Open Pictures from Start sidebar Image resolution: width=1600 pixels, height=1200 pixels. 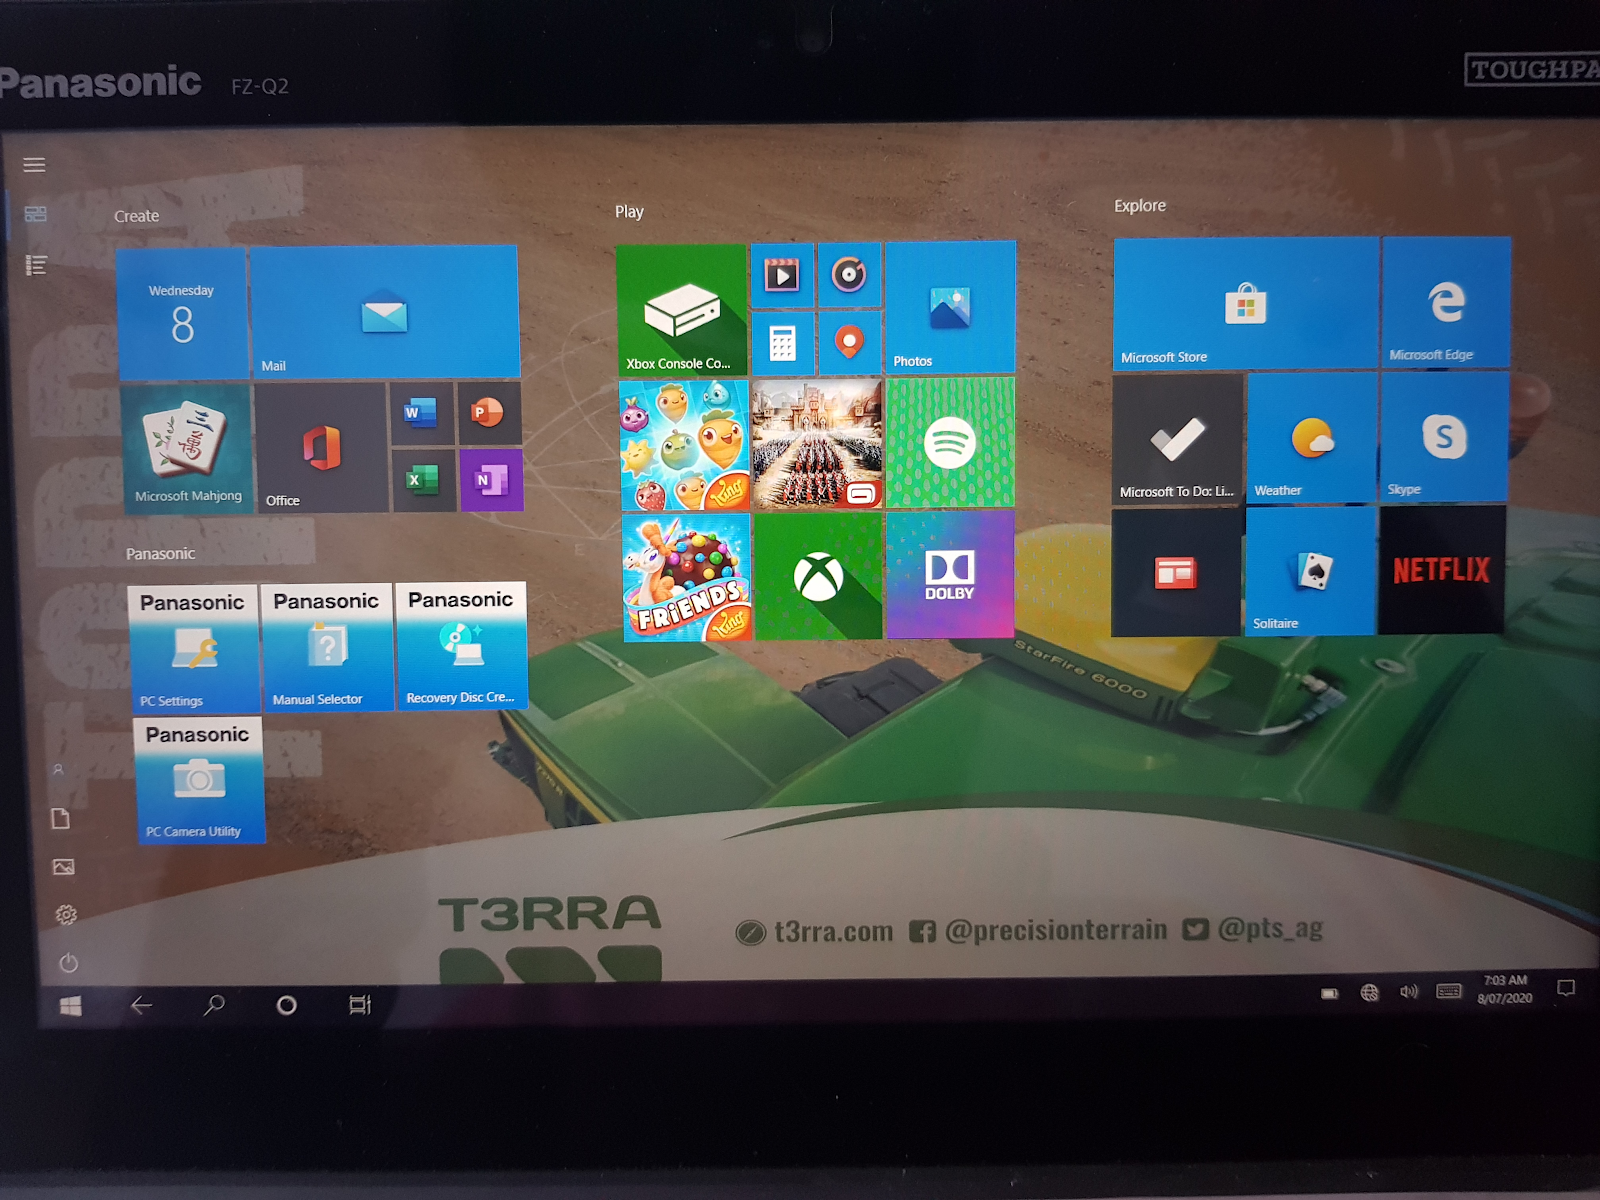[63, 867]
